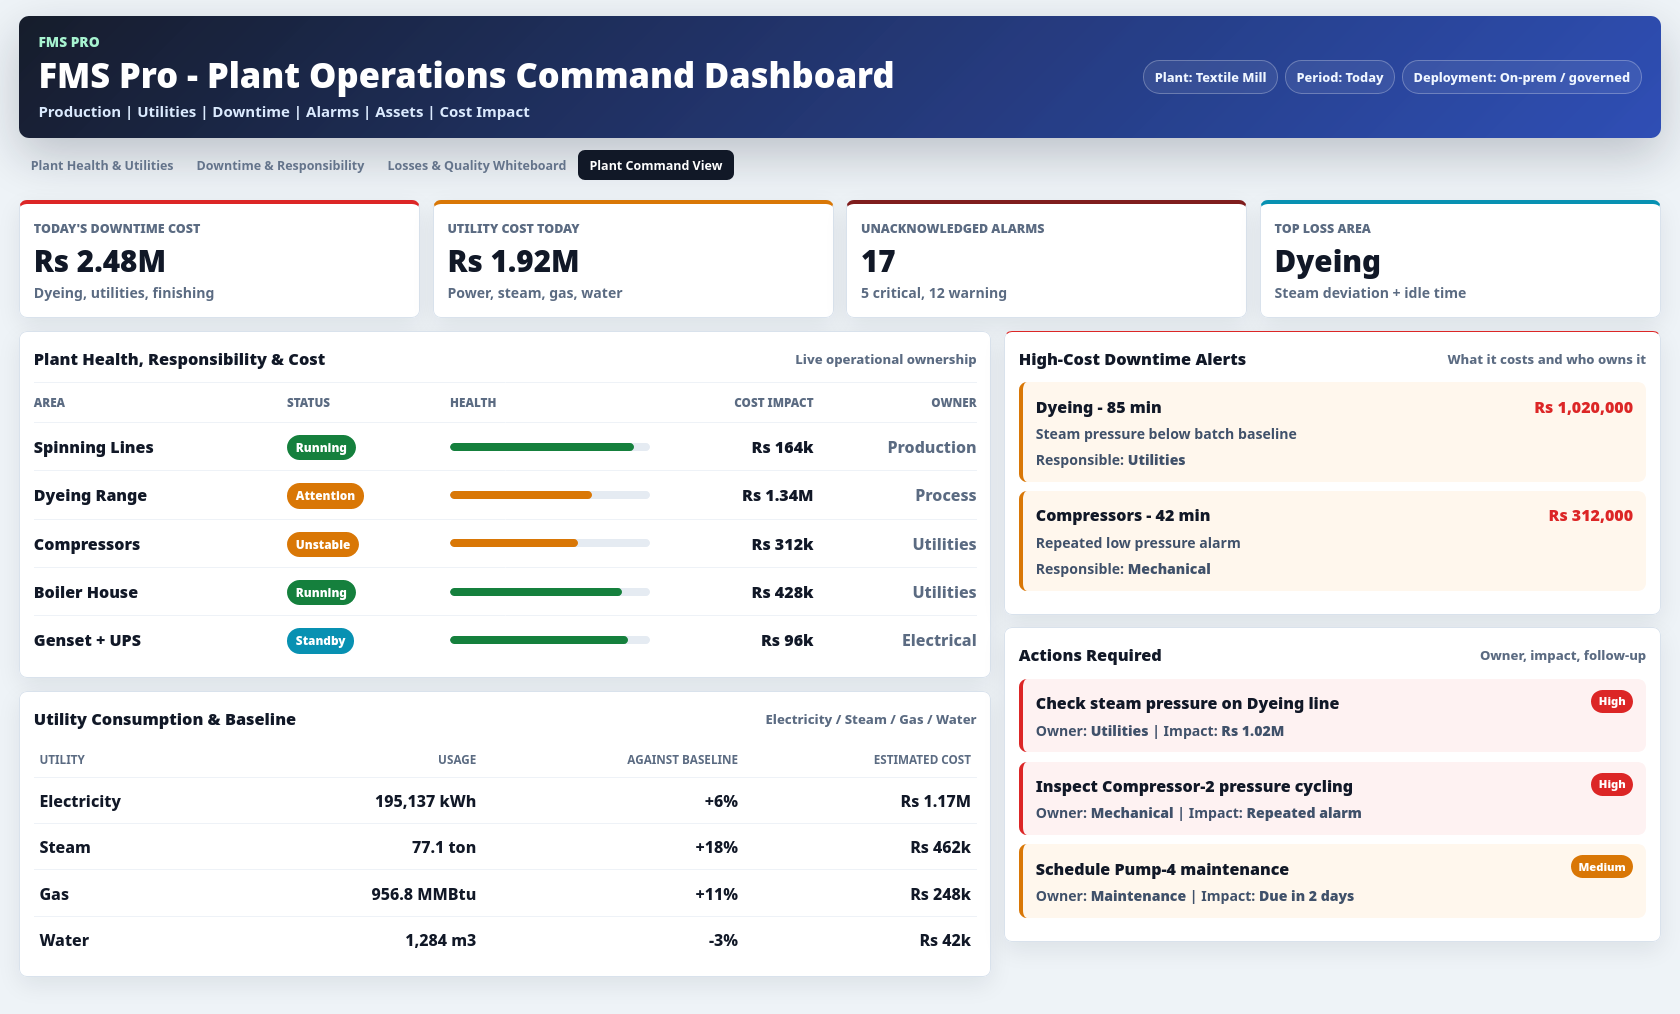Open the Dyeing - 85 min alert
Viewport: 1680px width, 1014px height.
click(x=1332, y=432)
